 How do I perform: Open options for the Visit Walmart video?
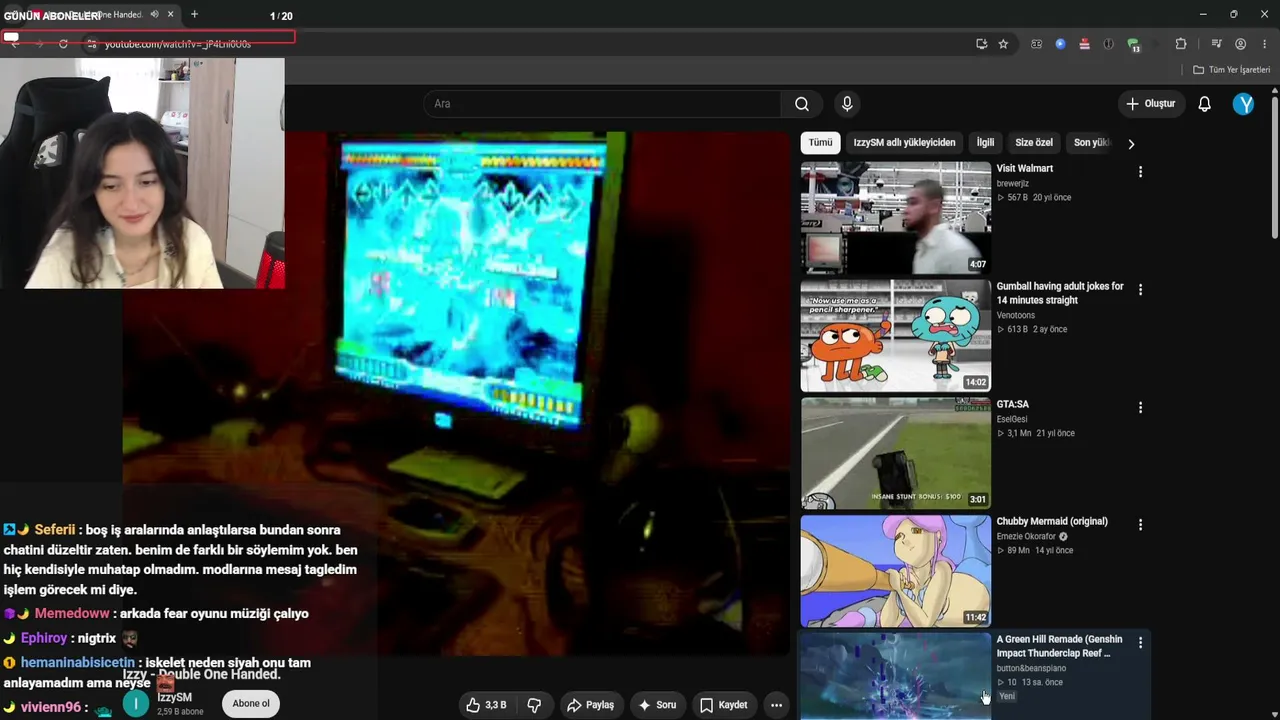[x=1140, y=172]
